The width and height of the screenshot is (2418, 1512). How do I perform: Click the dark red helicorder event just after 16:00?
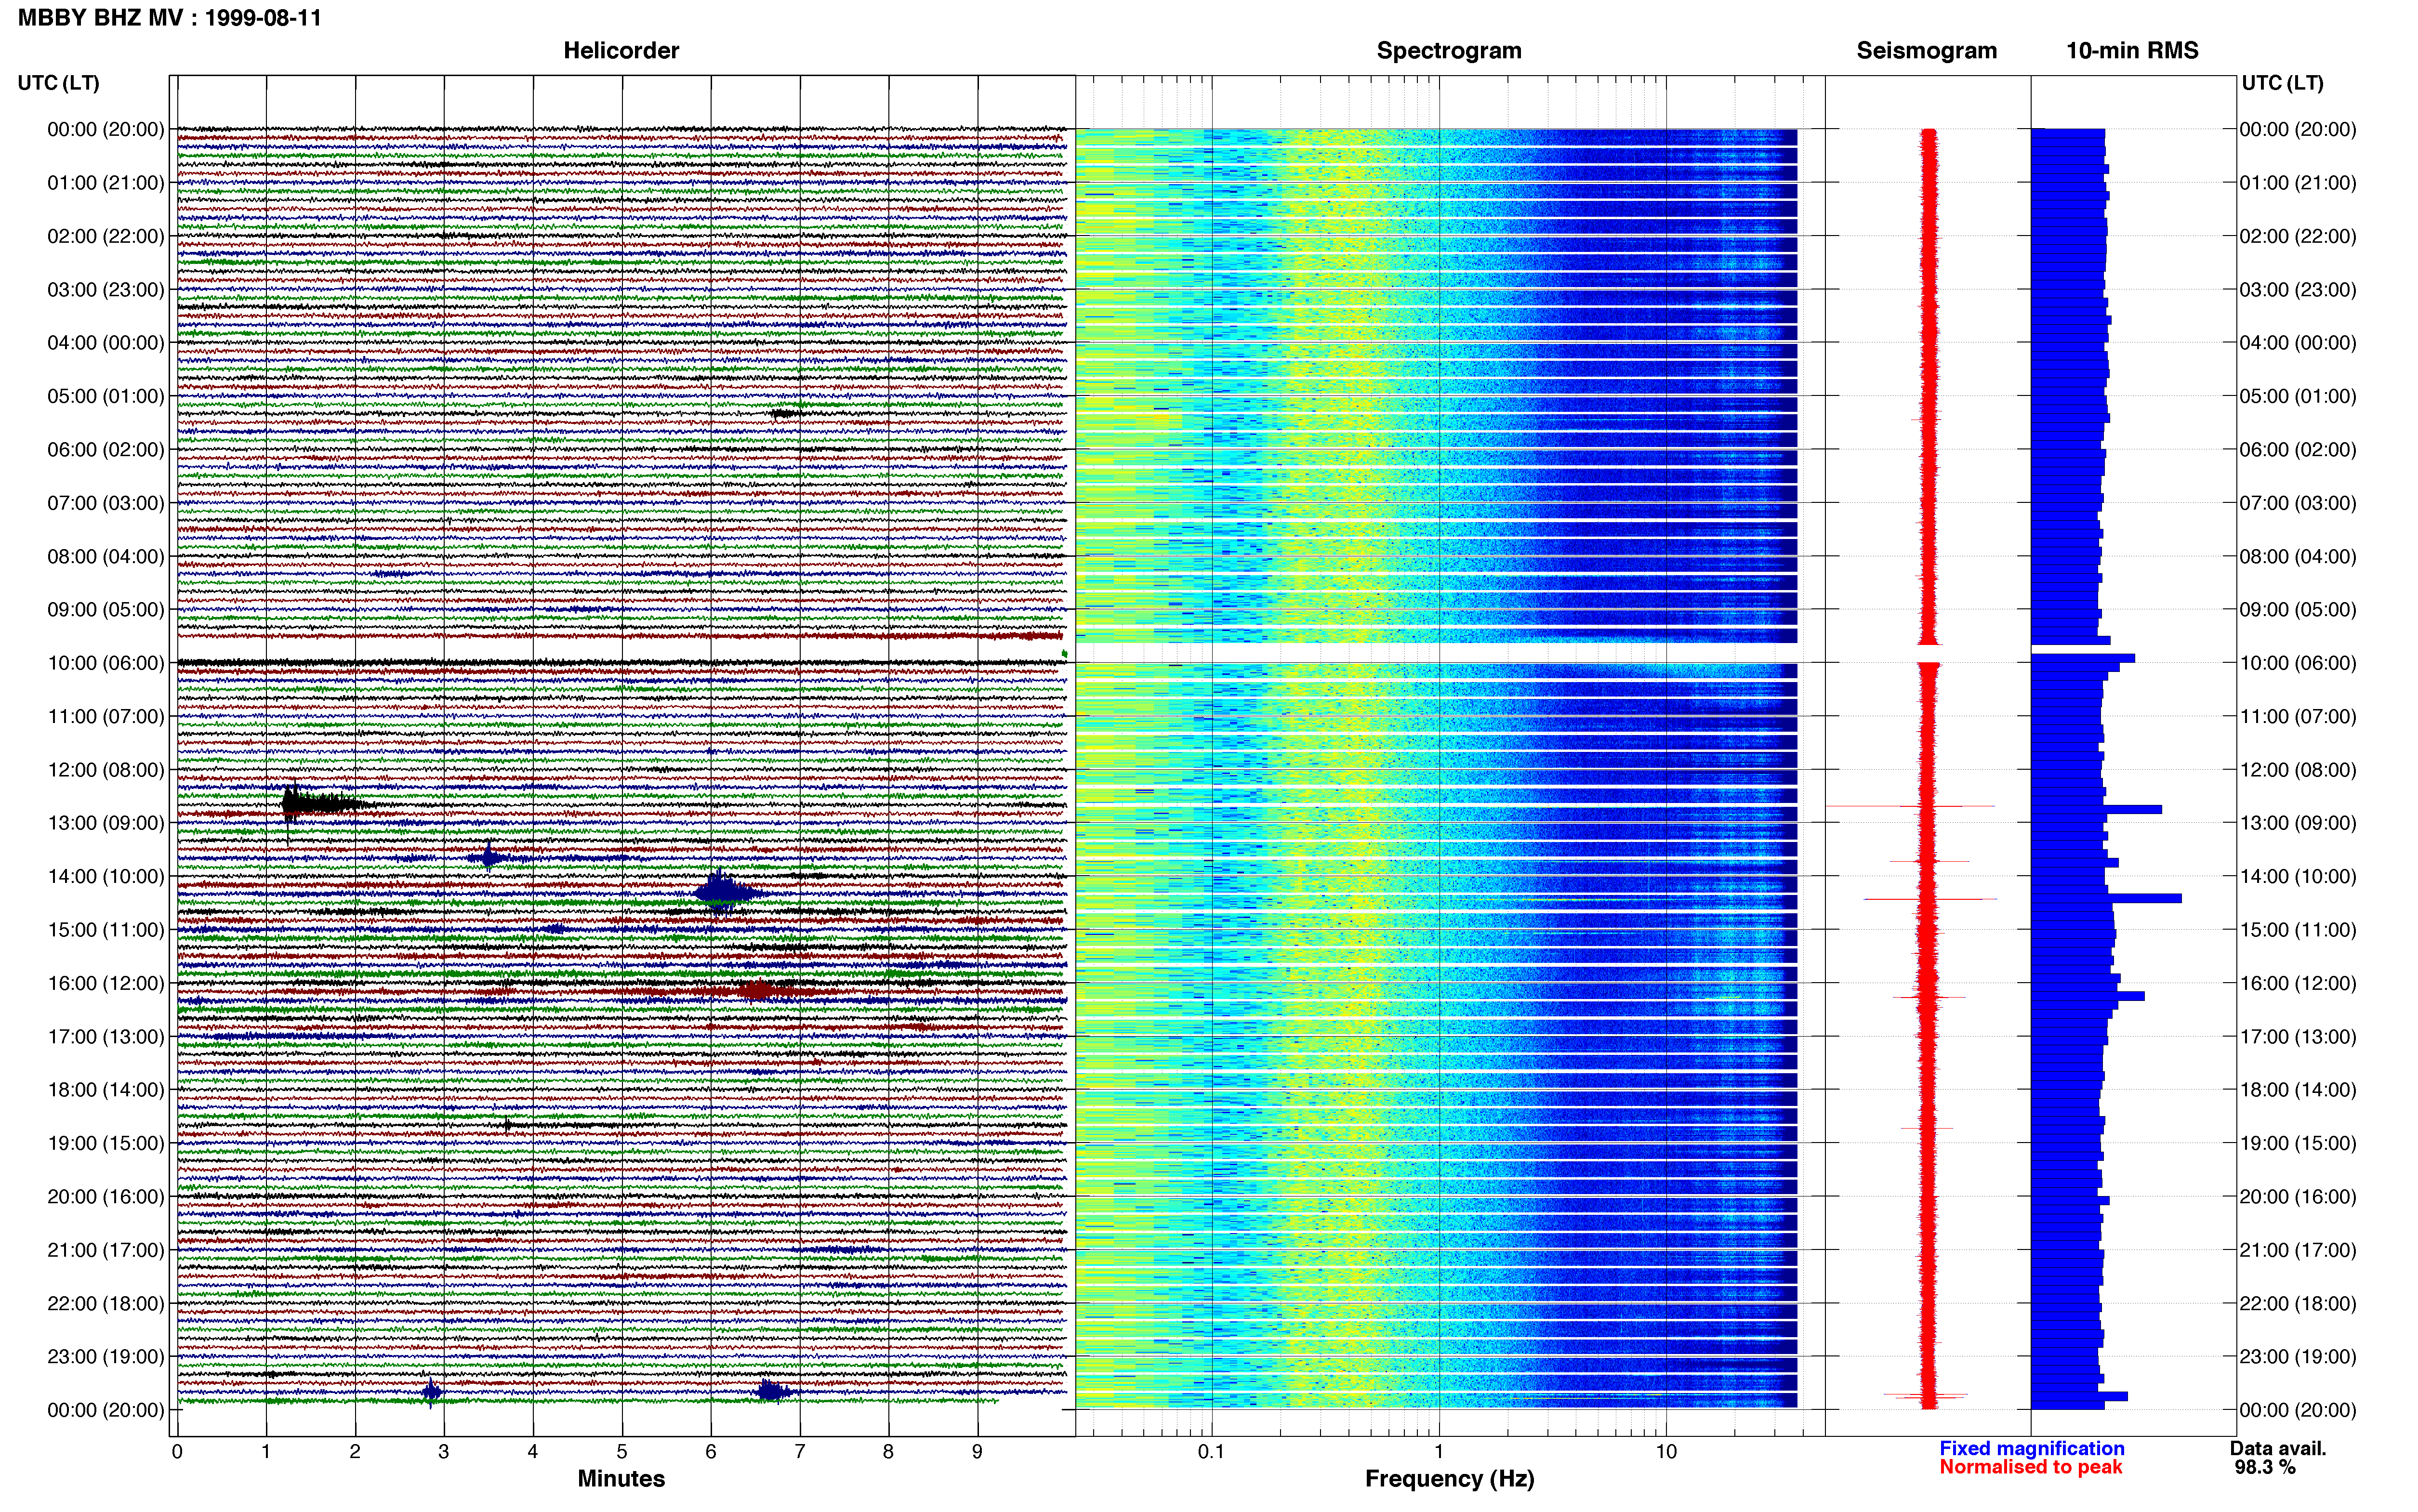point(757,990)
